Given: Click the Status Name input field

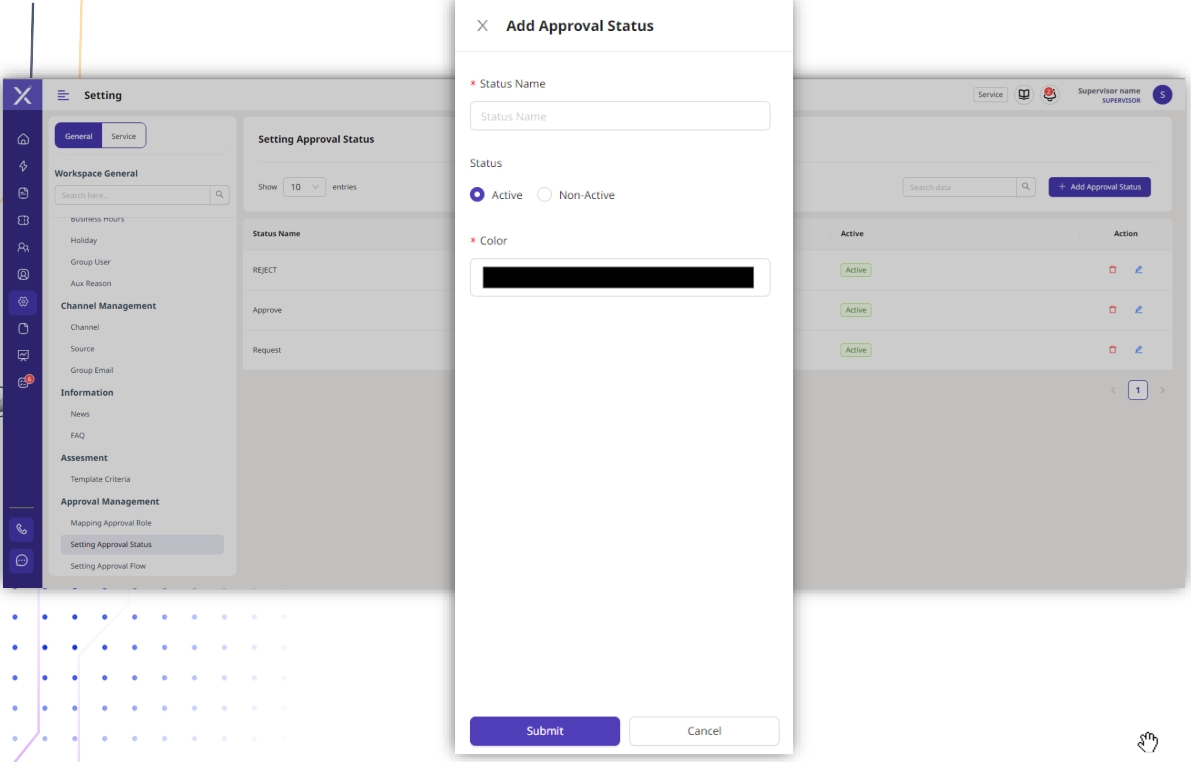Looking at the screenshot, I should tap(620, 116).
